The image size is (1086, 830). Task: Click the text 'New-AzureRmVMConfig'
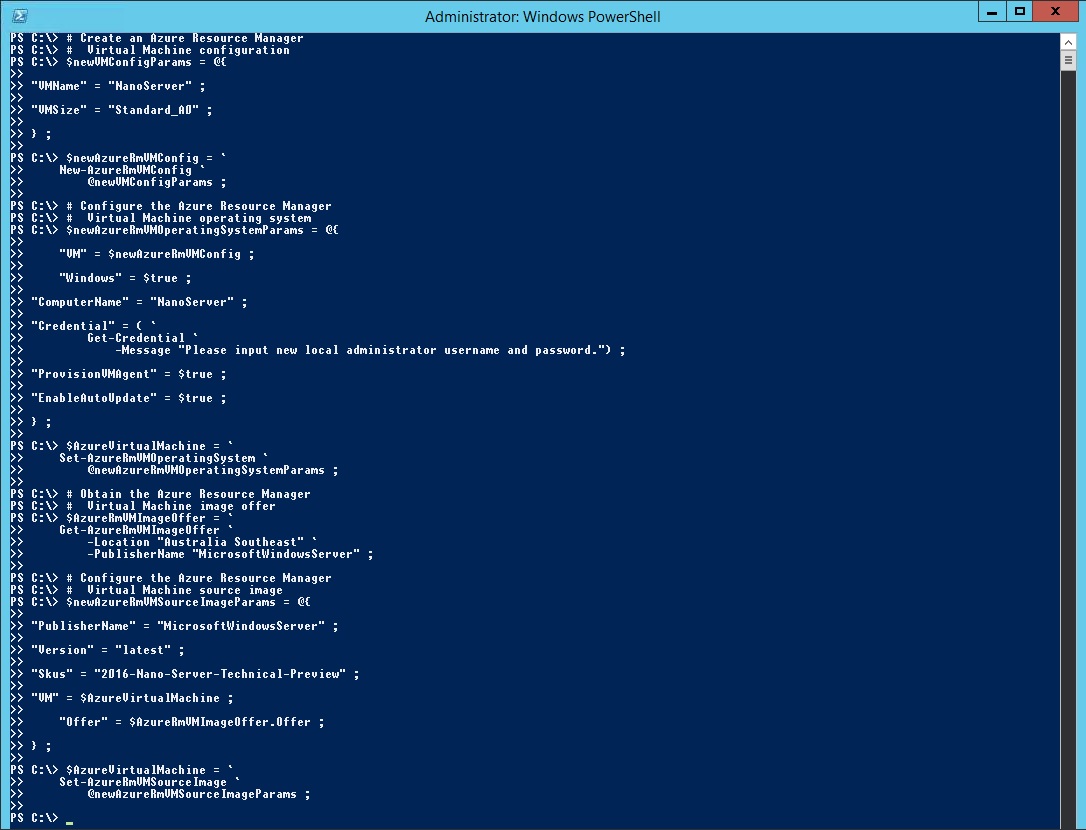click(x=125, y=170)
